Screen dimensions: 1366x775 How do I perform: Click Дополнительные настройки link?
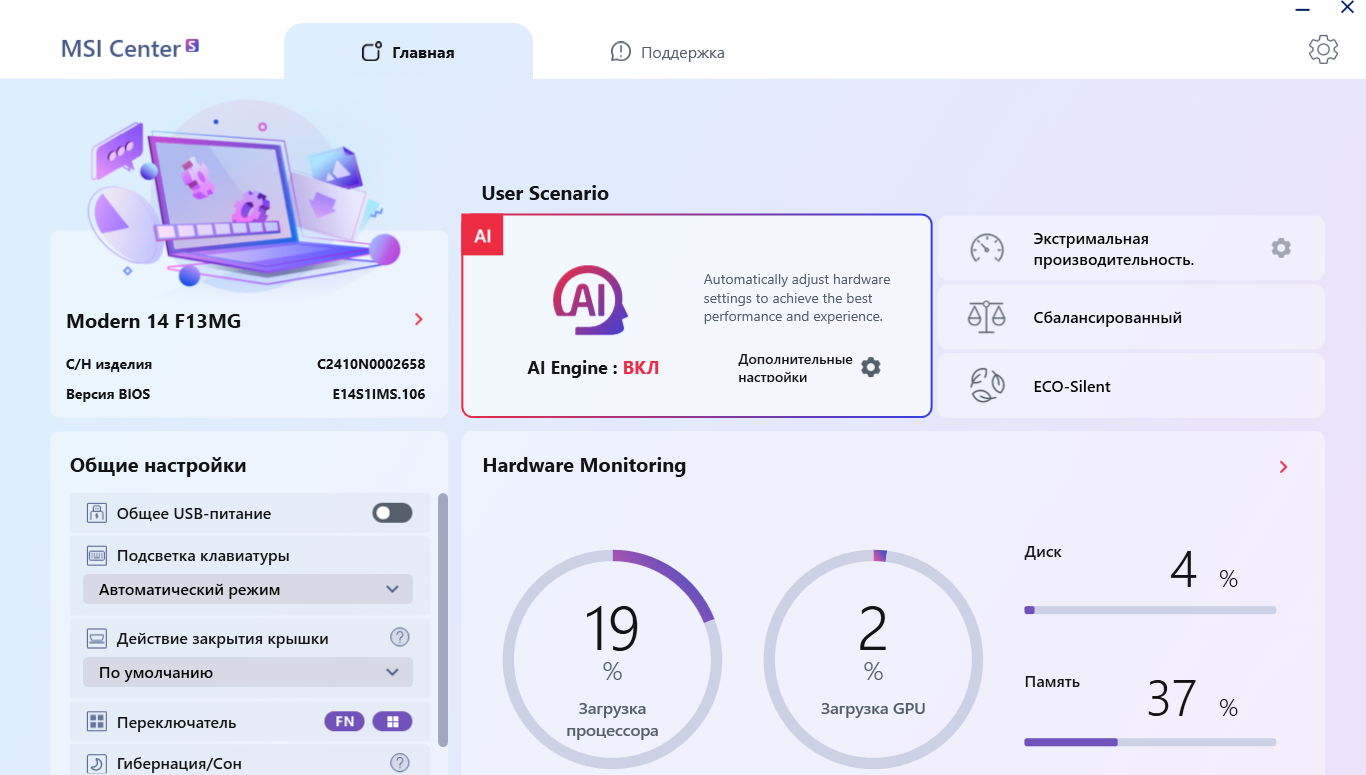(795, 368)
